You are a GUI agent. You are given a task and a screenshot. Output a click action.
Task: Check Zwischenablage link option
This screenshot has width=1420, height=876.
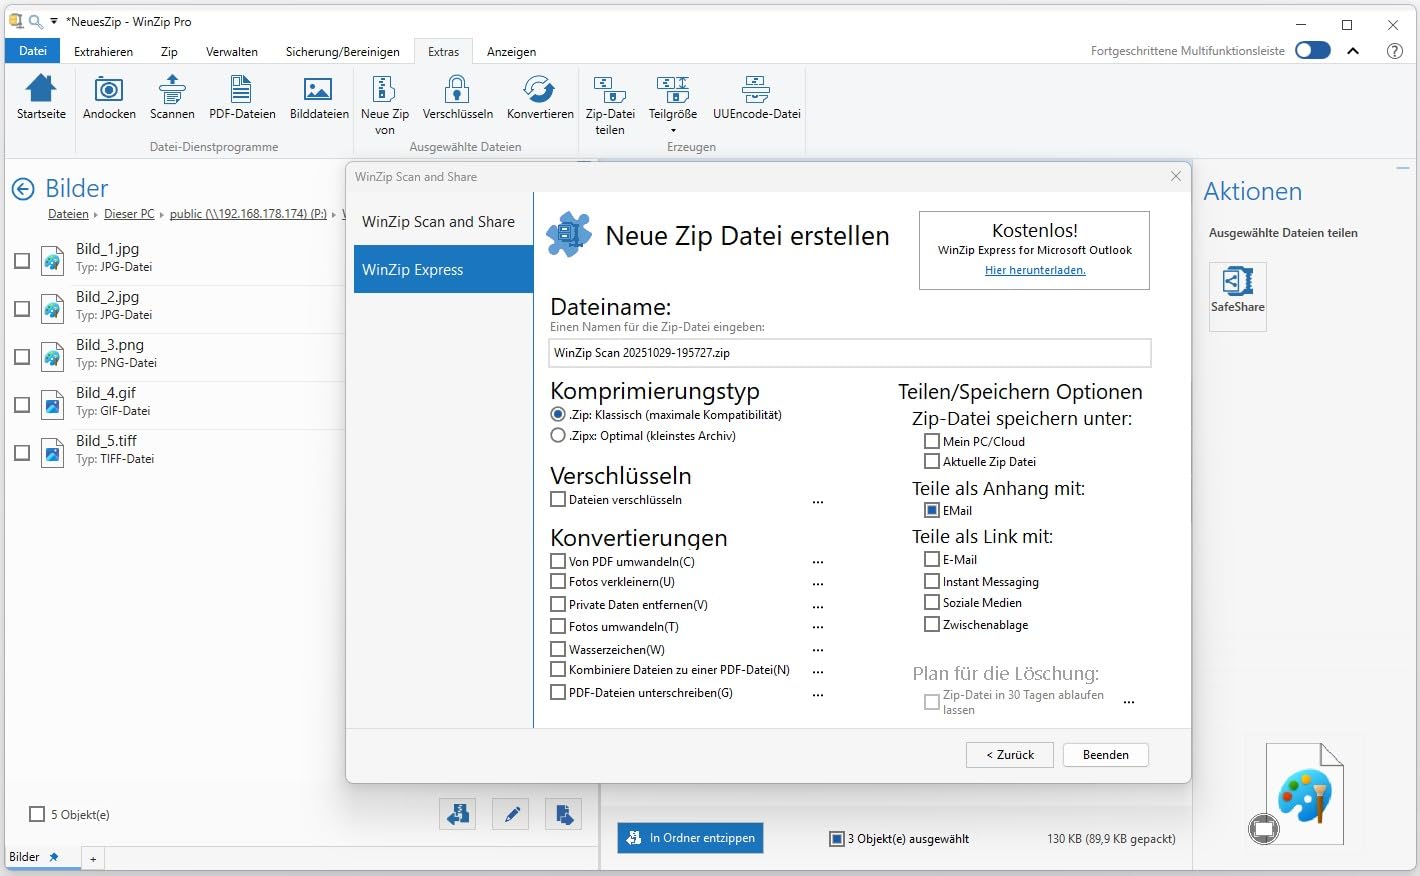point(932,624)
